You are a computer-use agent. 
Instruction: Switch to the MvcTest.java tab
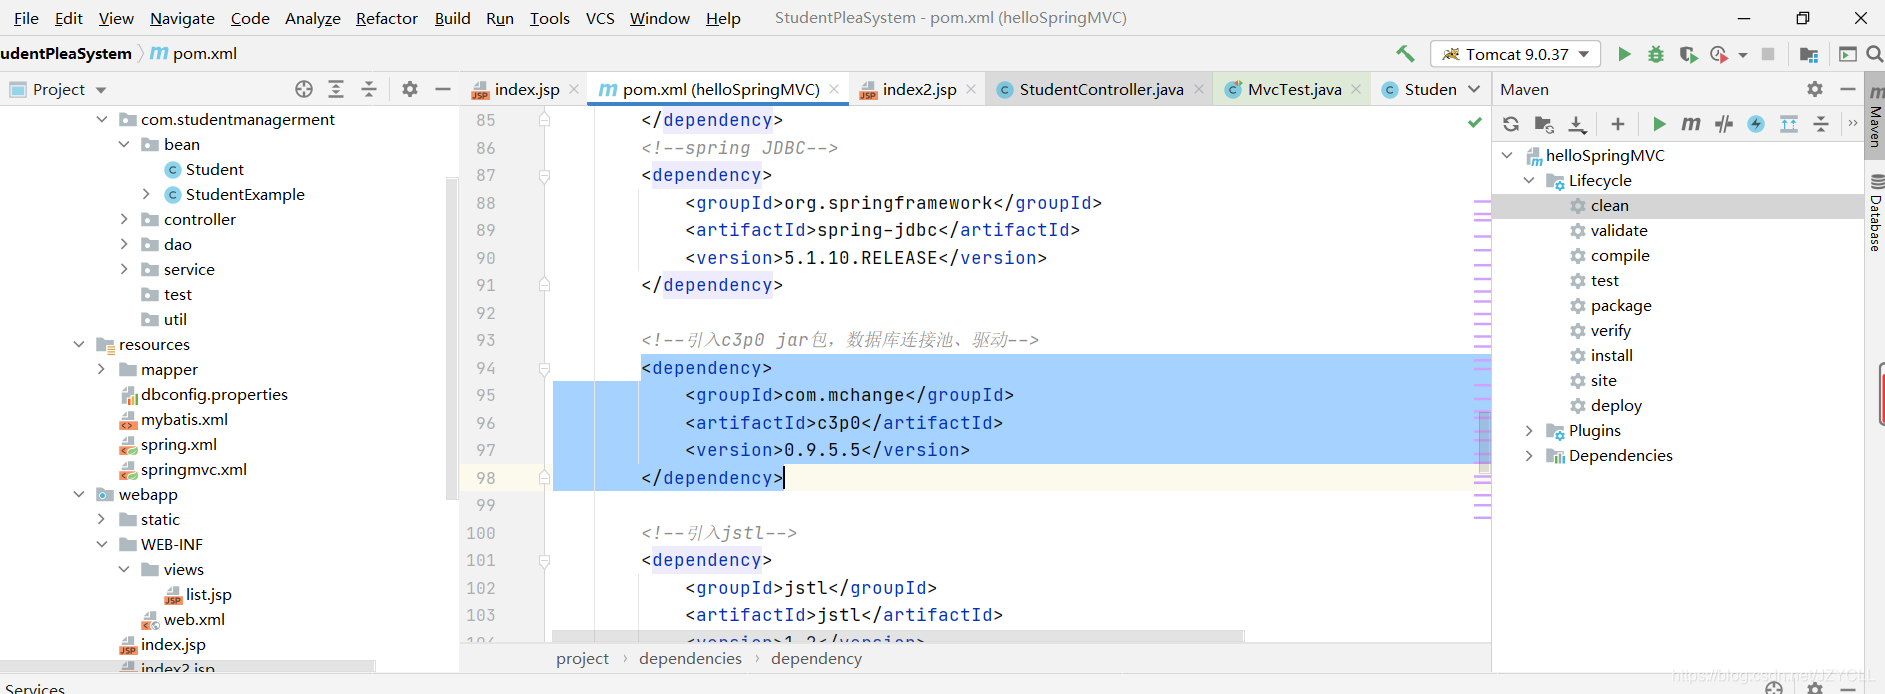[1294, 89]
